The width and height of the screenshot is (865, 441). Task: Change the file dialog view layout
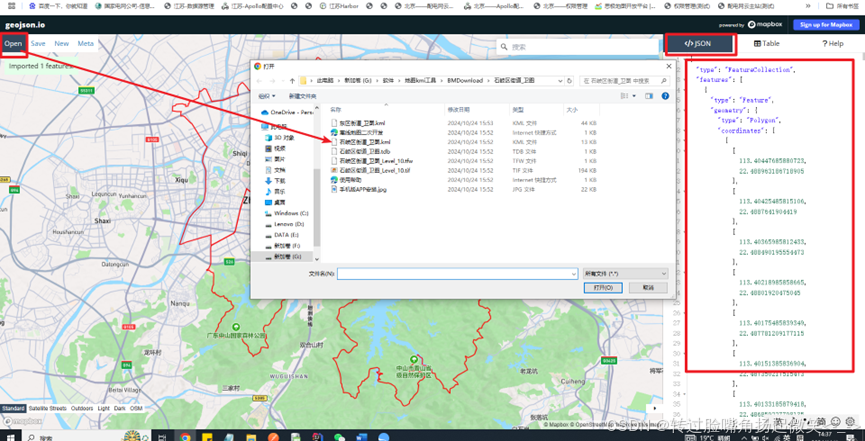624,96
